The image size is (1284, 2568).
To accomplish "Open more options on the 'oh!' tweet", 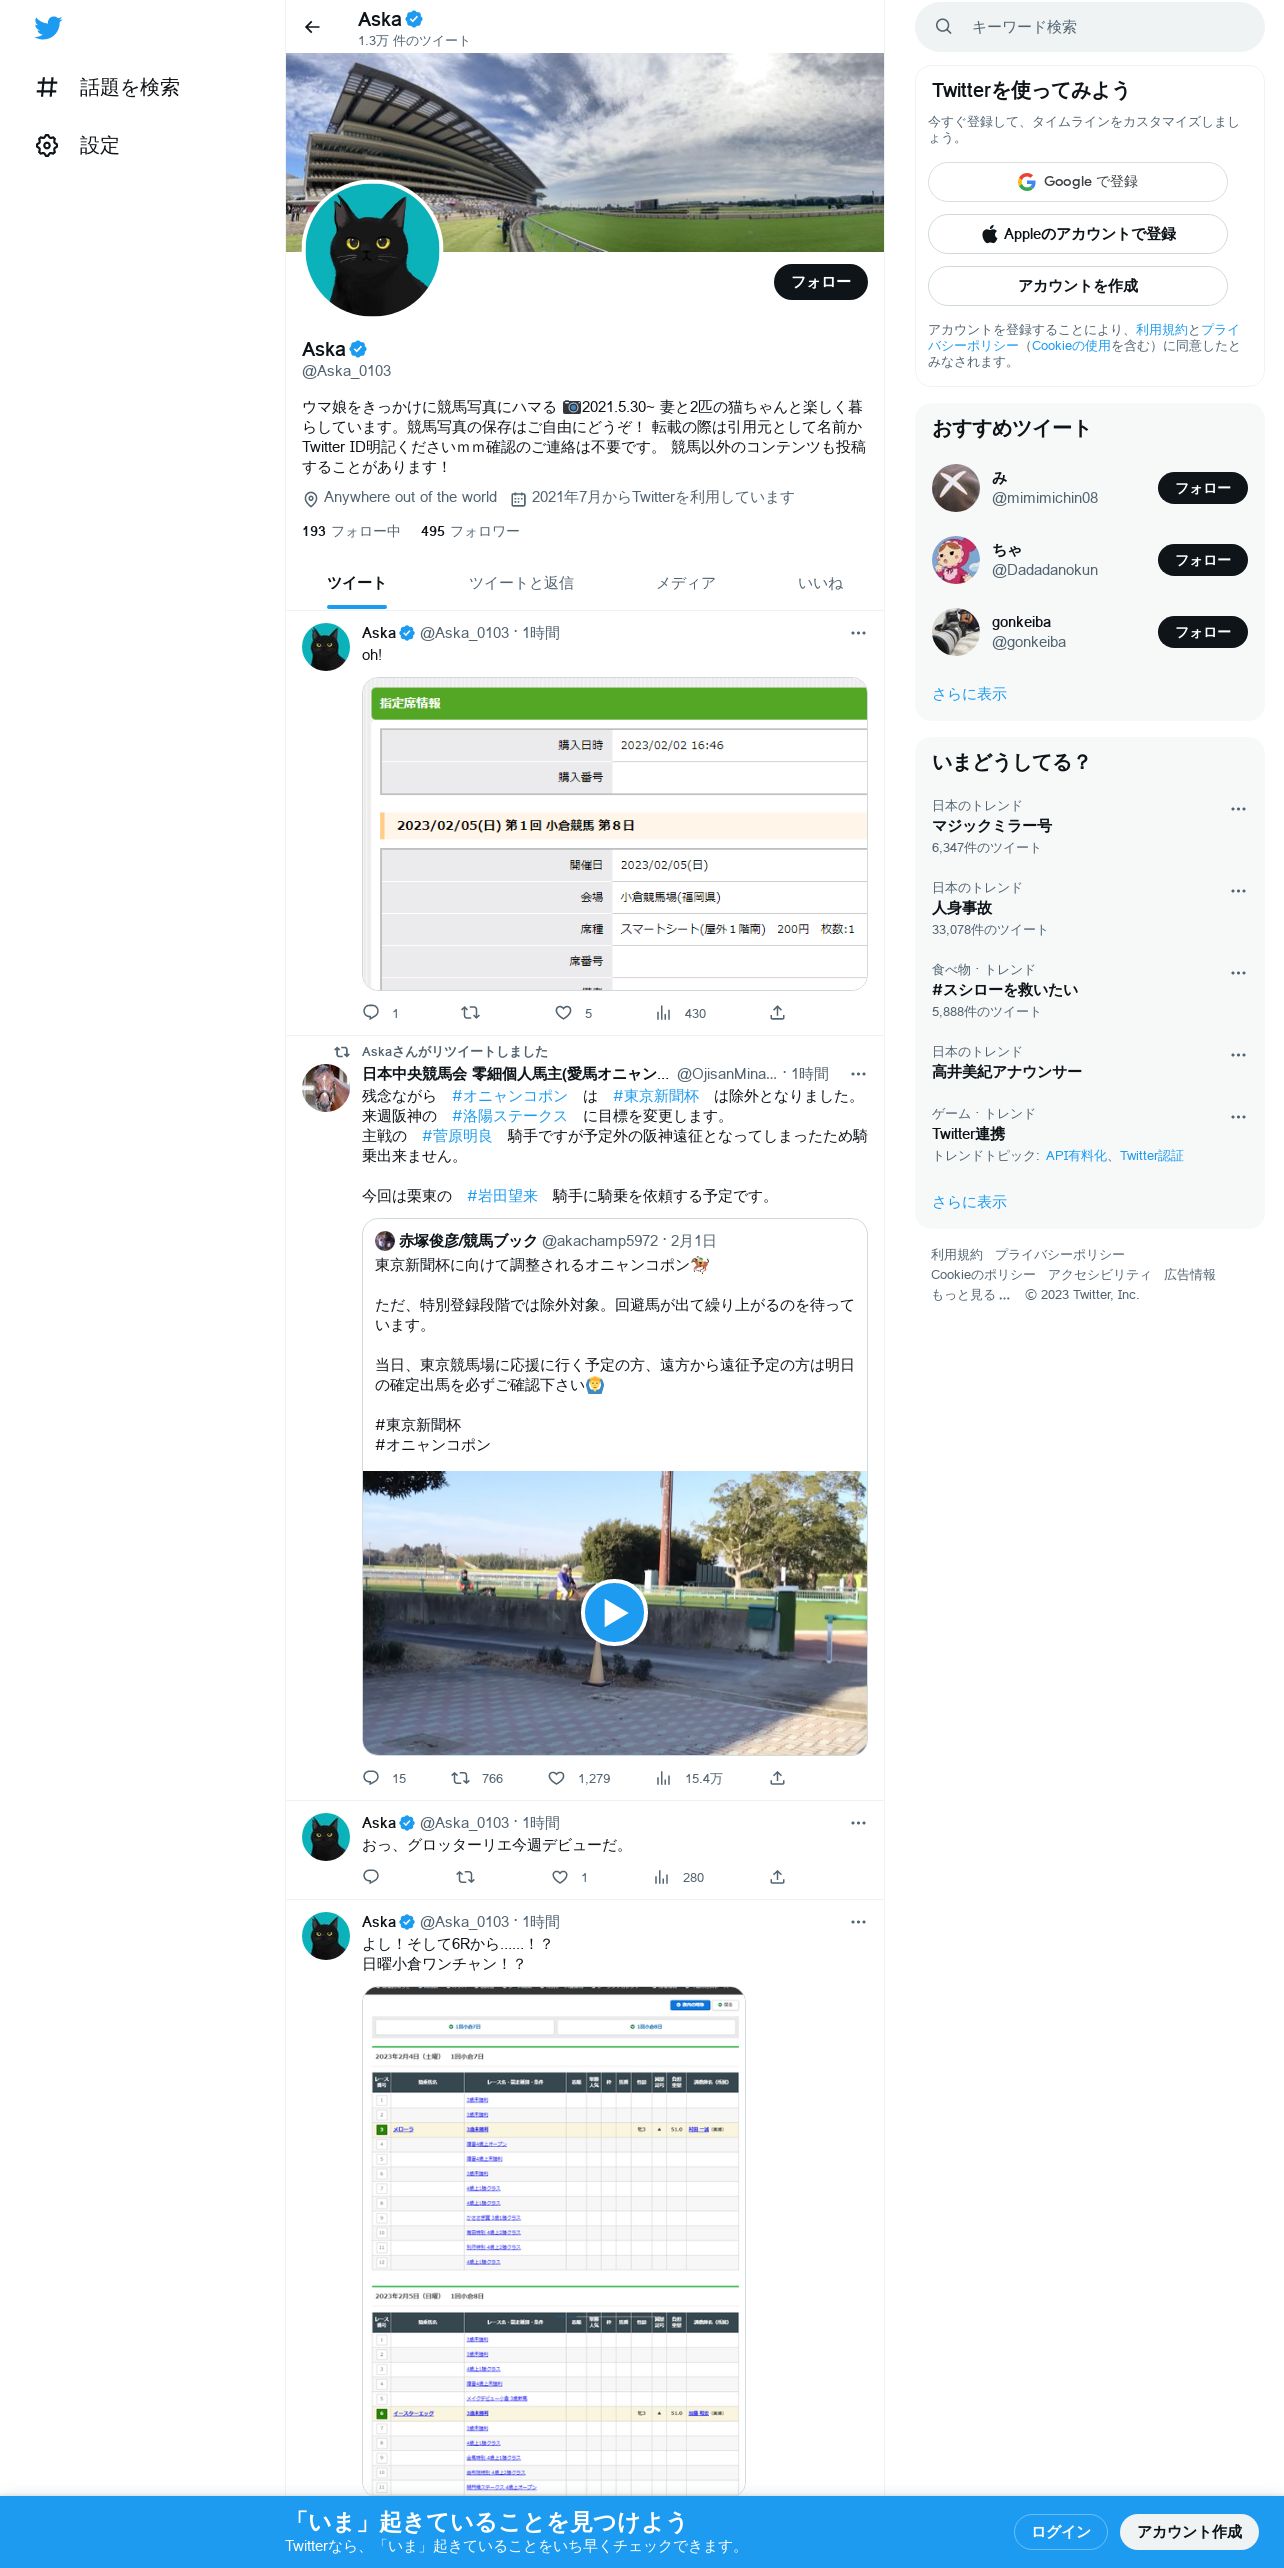I will pos(858,633).
